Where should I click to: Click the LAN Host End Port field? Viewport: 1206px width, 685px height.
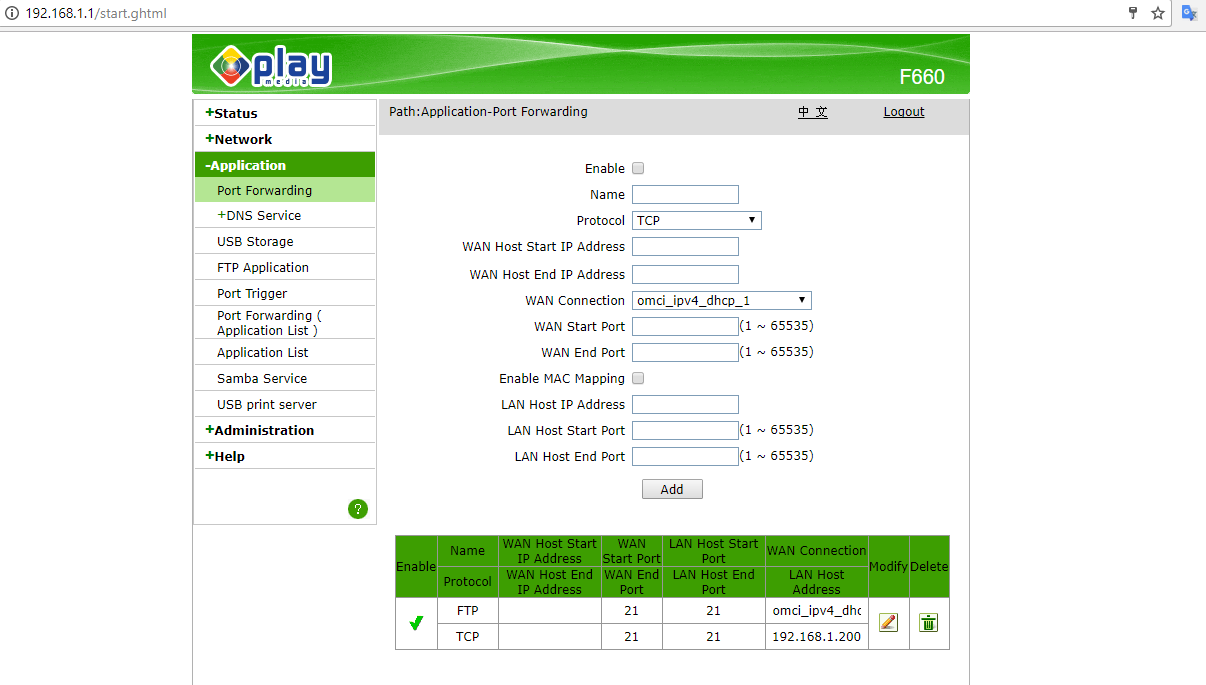tap(685, 457)
